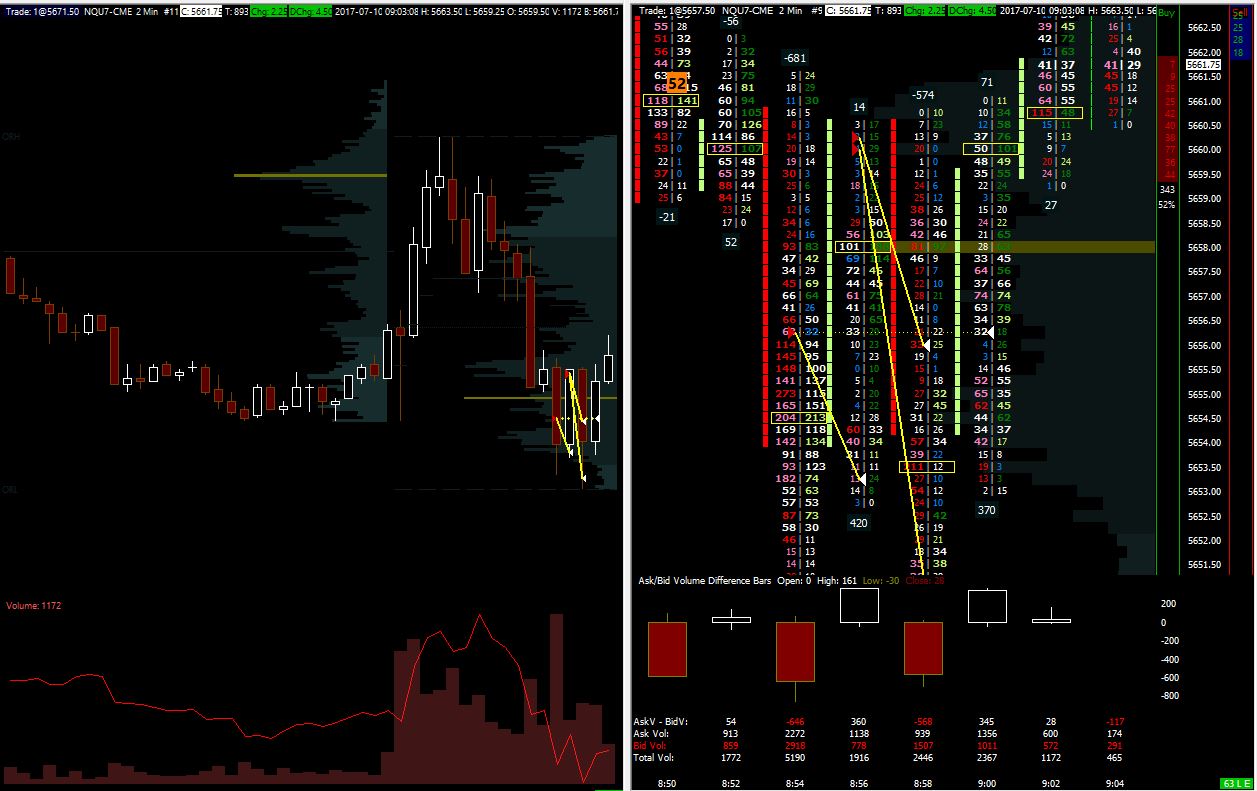Select the 'Trade: 1@5671.50' text in left chart header
Viewport: 1257px width, 791px height.
click(44, 10)
